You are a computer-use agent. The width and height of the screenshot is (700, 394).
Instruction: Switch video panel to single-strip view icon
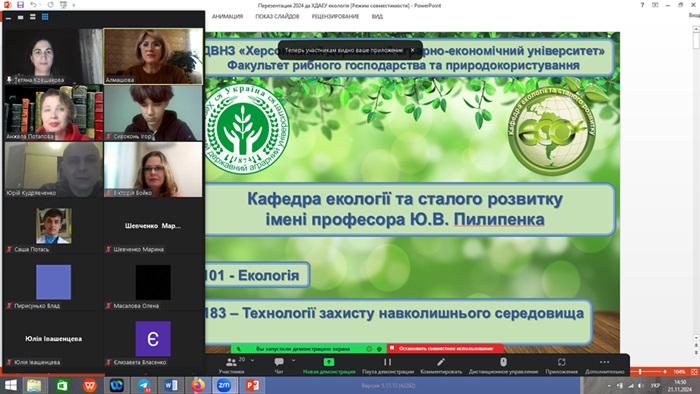[x=21, y=17]
